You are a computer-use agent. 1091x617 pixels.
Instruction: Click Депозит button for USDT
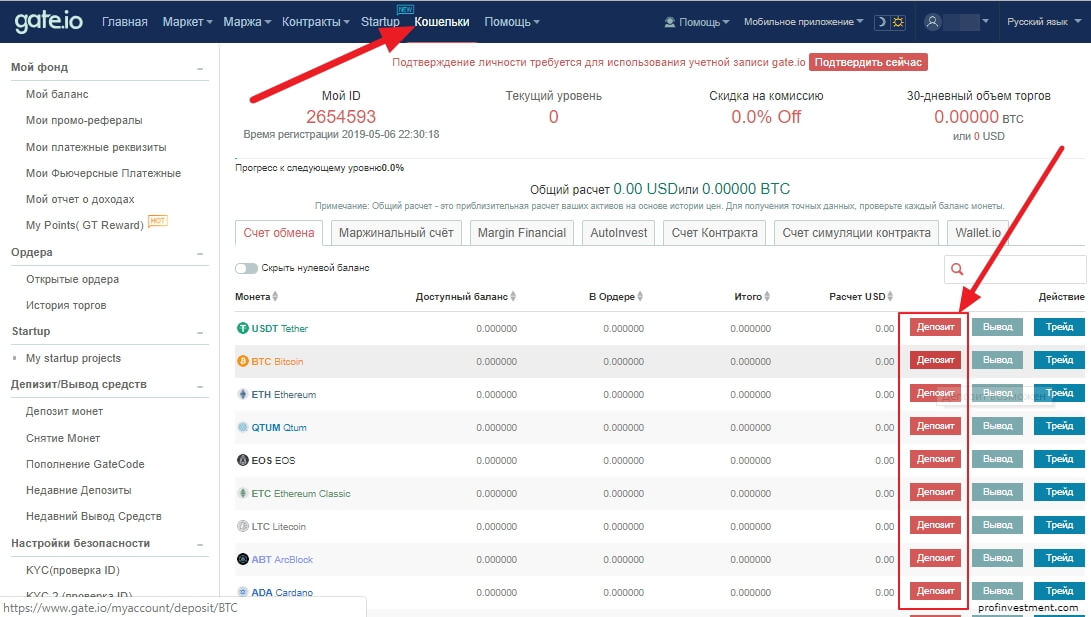click(x=935, y=327)
